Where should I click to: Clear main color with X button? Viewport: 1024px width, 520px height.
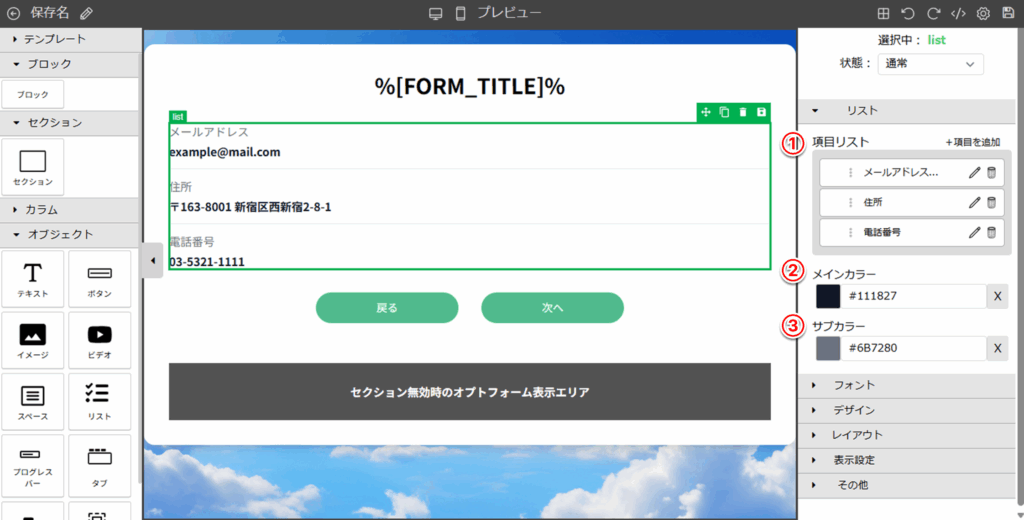tap(998, 296)
